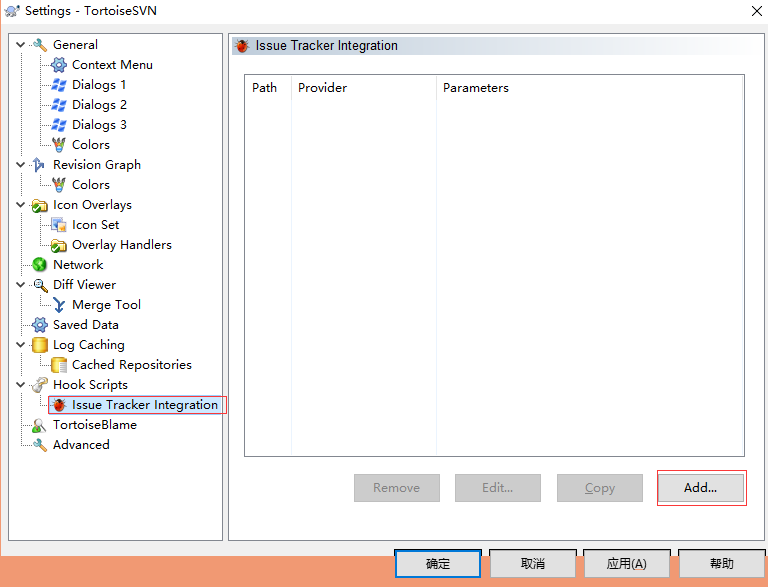
Task: Select Cached Repositories in the tree
Action: pos(132,365)
